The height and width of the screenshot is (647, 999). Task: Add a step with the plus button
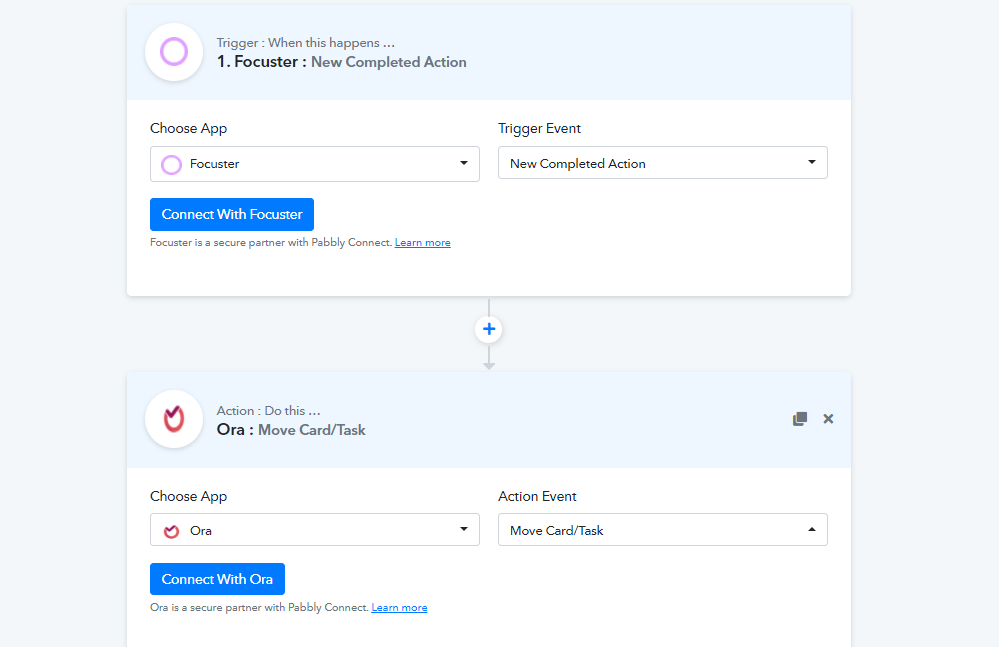click(489, 329)
